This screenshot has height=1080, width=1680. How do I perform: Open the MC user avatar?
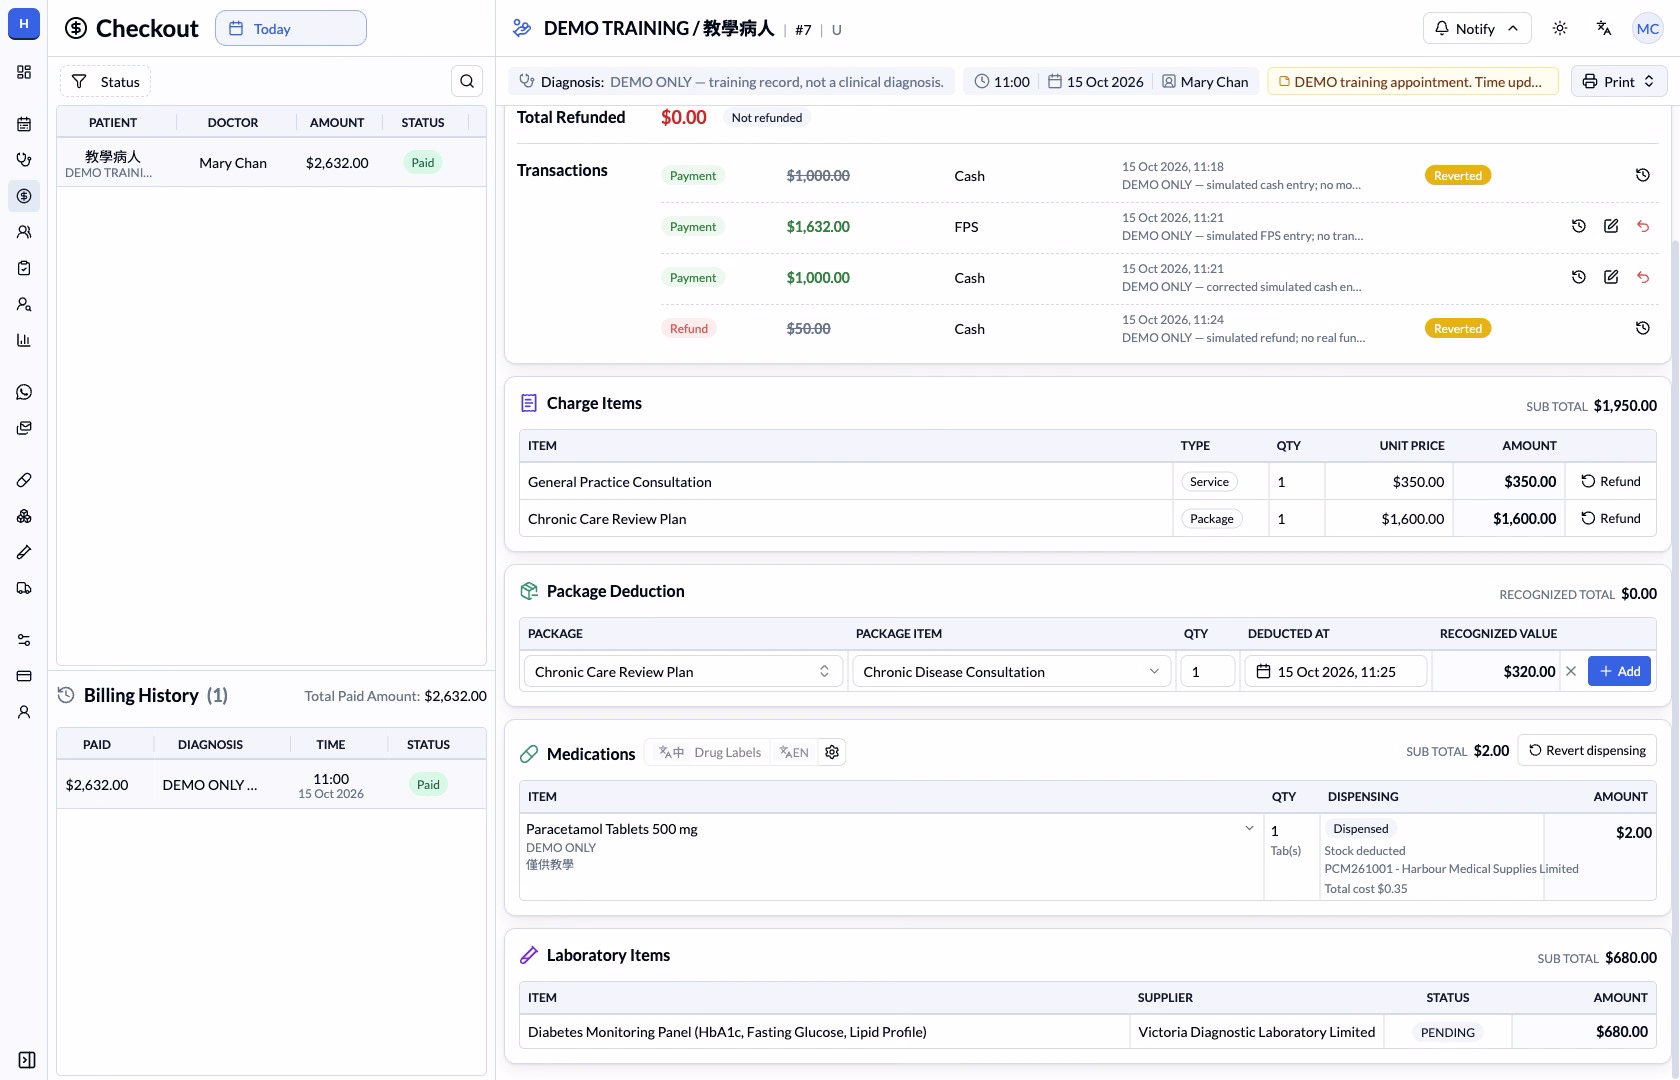pos(1648,28)
